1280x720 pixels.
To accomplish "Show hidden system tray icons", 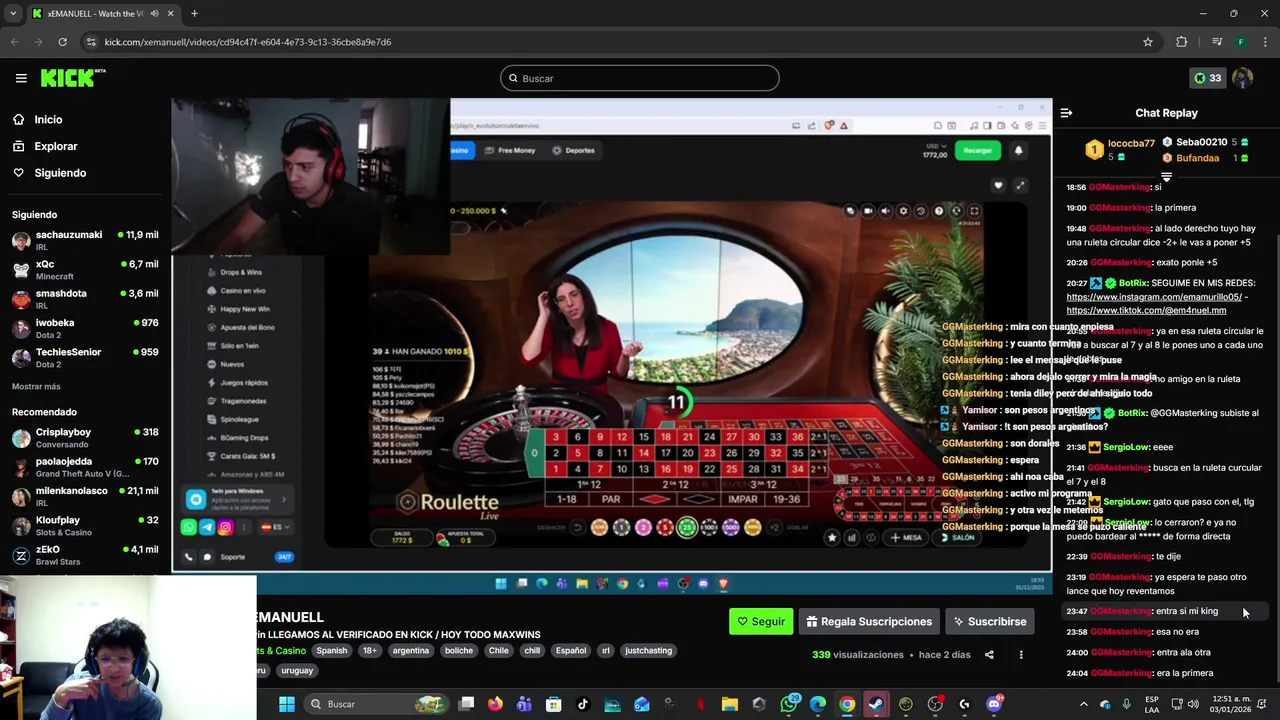I will pyautogui.click(x=1084, y=704).
